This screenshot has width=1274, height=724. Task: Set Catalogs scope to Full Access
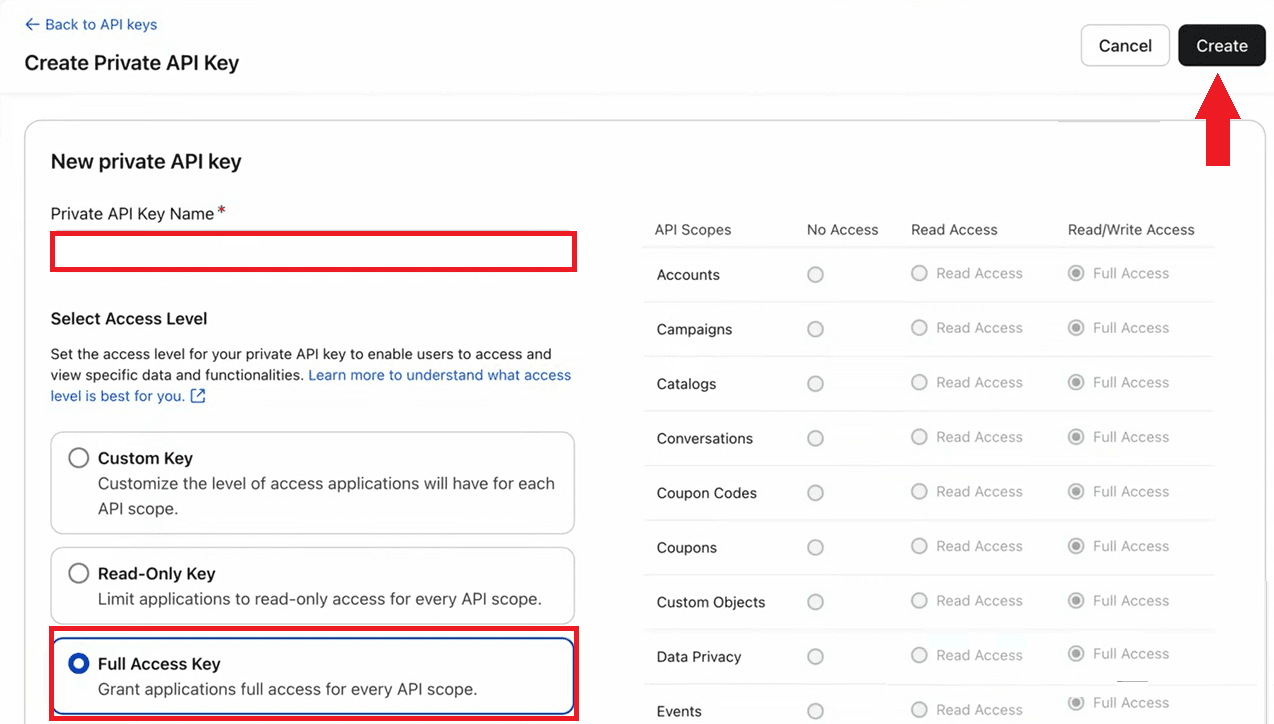pos(1076,383)
